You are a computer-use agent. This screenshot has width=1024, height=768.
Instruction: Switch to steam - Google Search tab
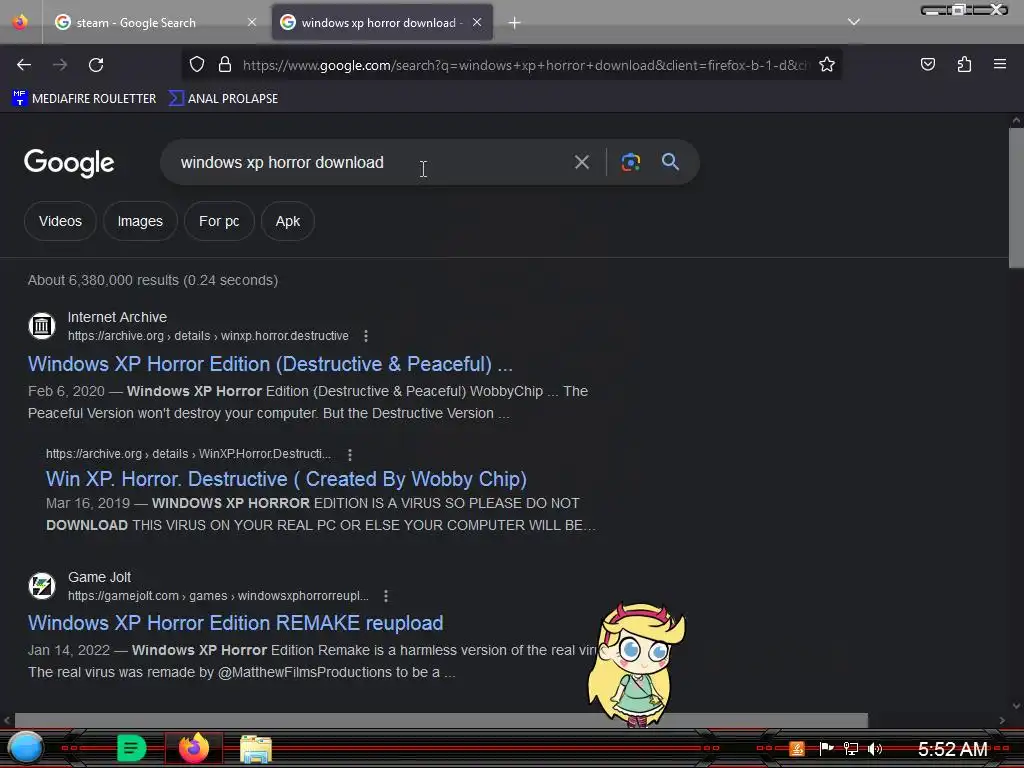[155, 22]
